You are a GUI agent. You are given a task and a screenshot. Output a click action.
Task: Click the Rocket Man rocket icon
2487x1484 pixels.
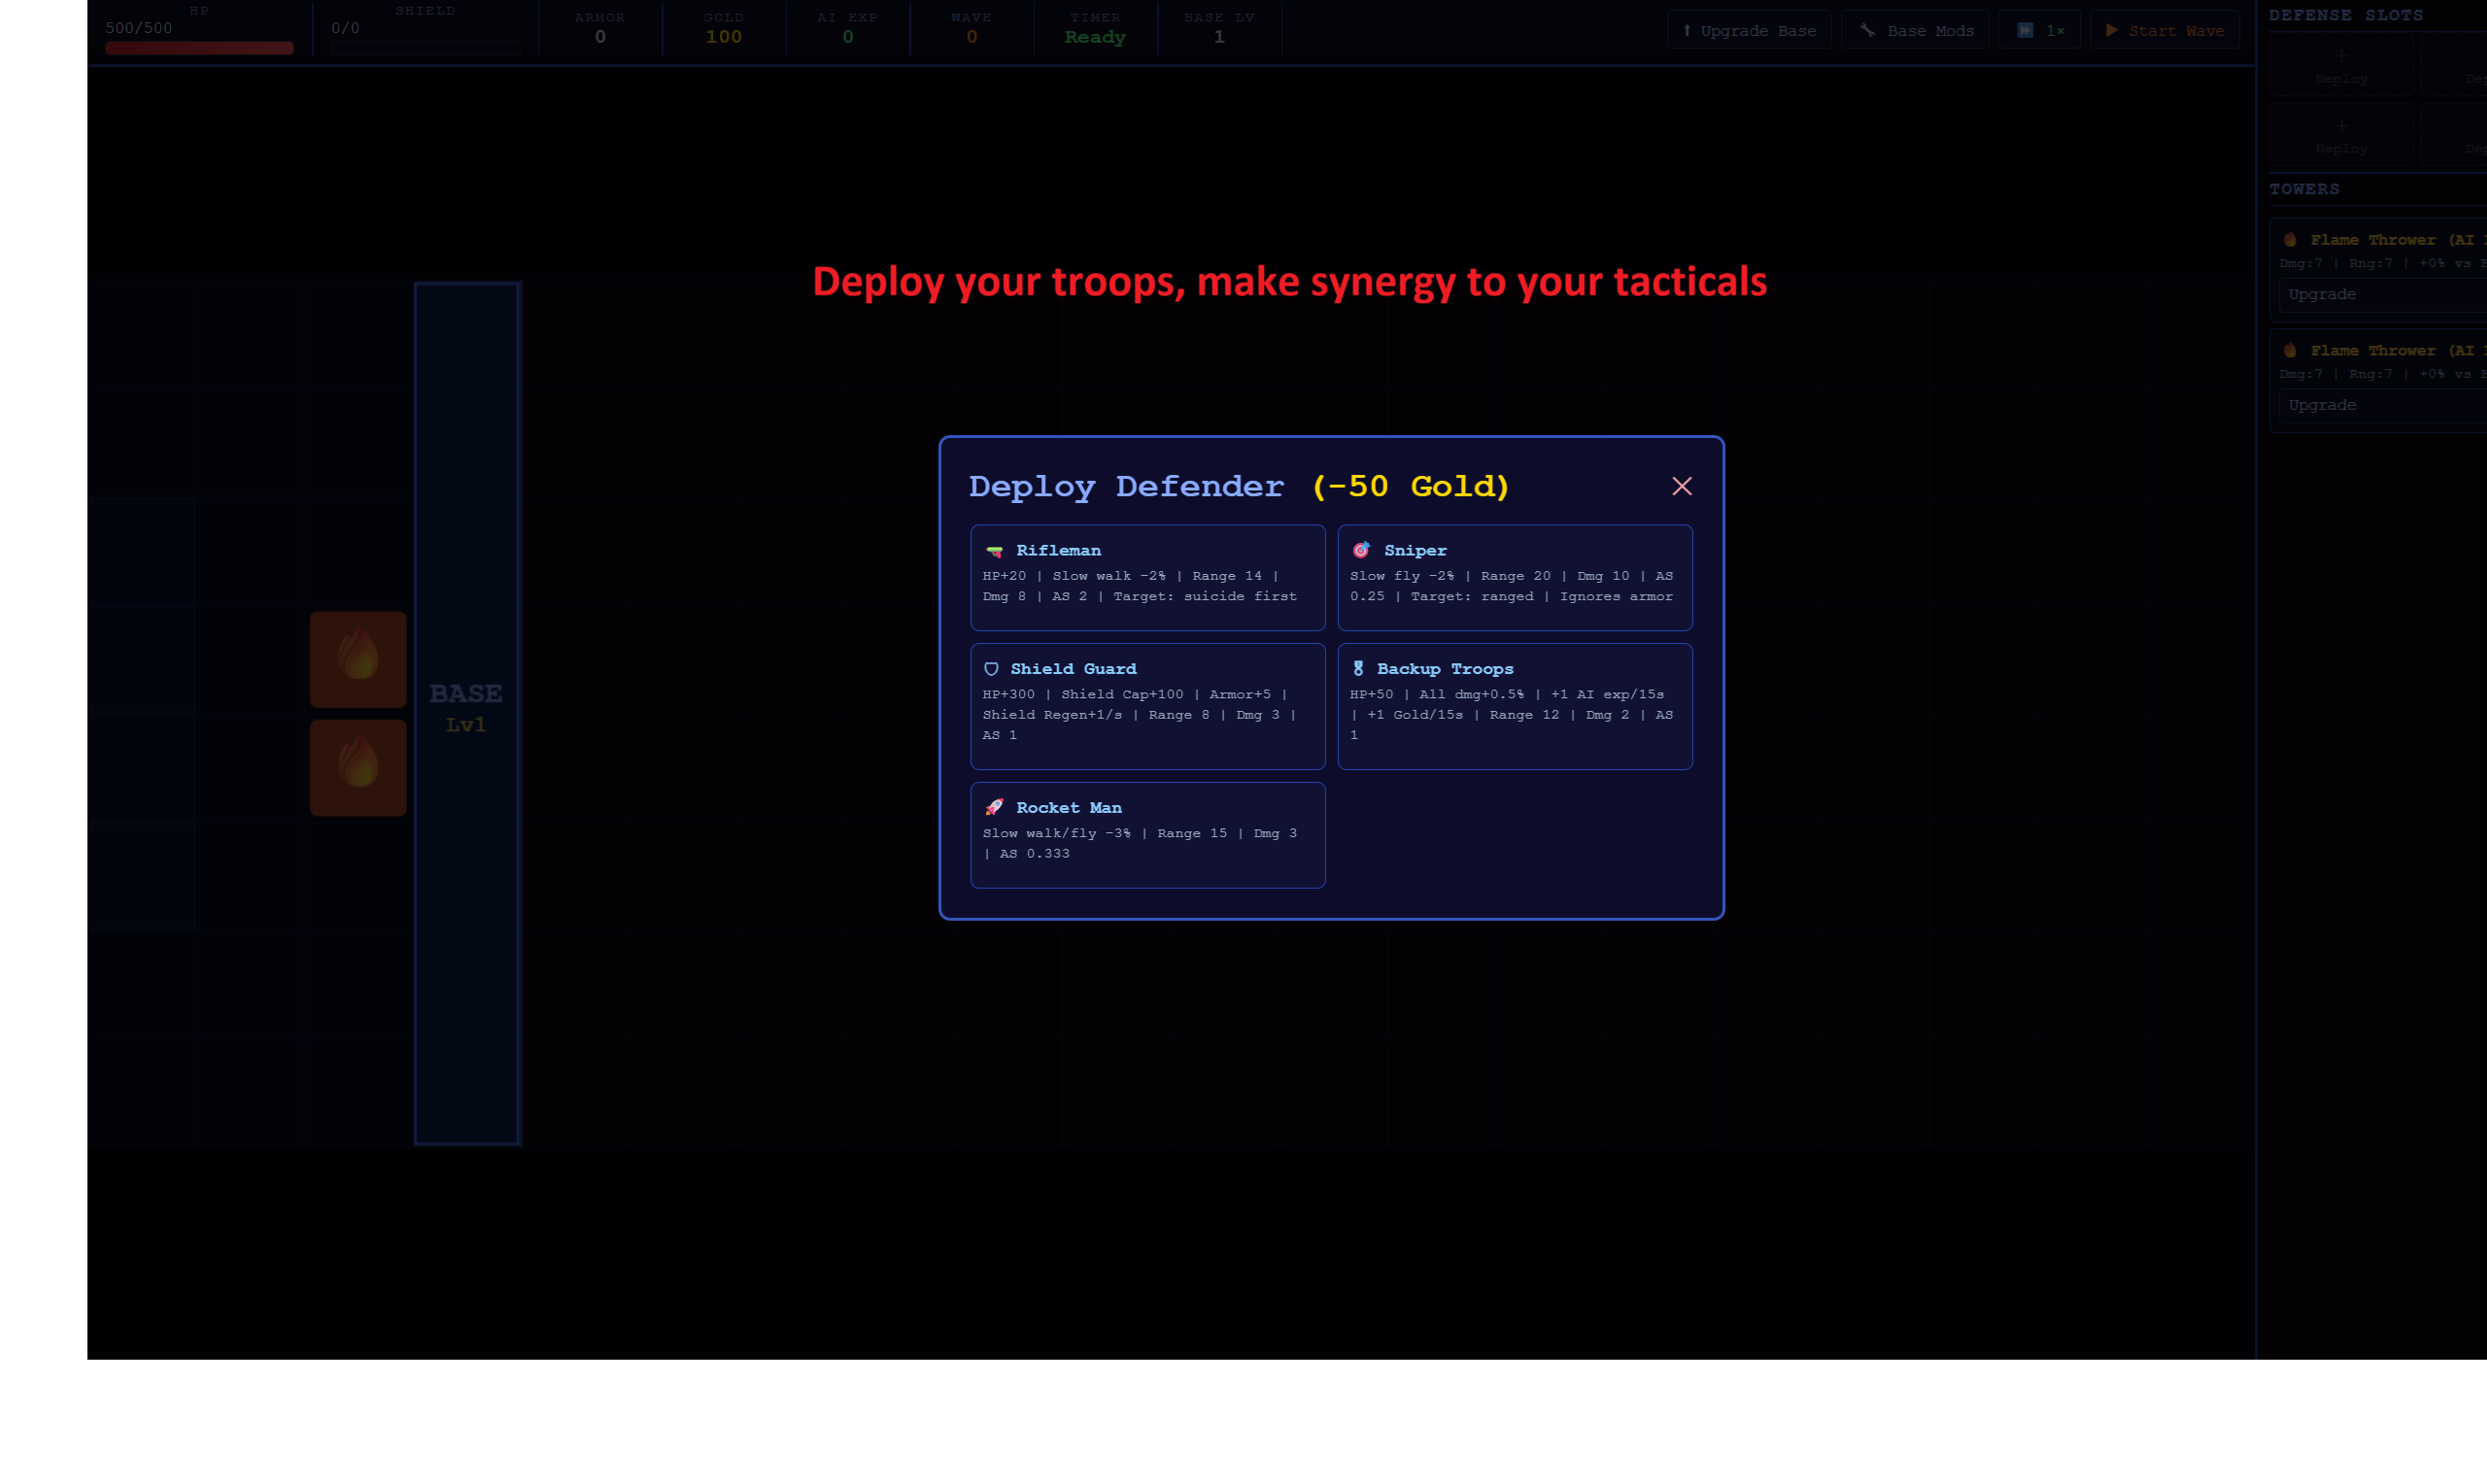coord(994,807)
